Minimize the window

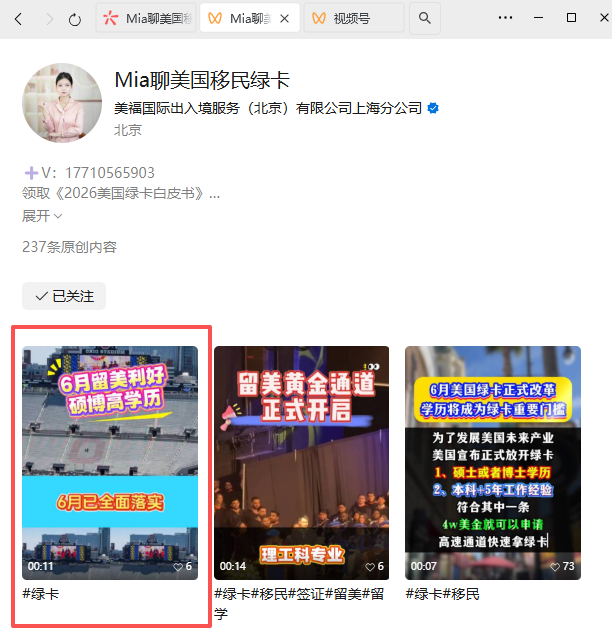(538, 18)
